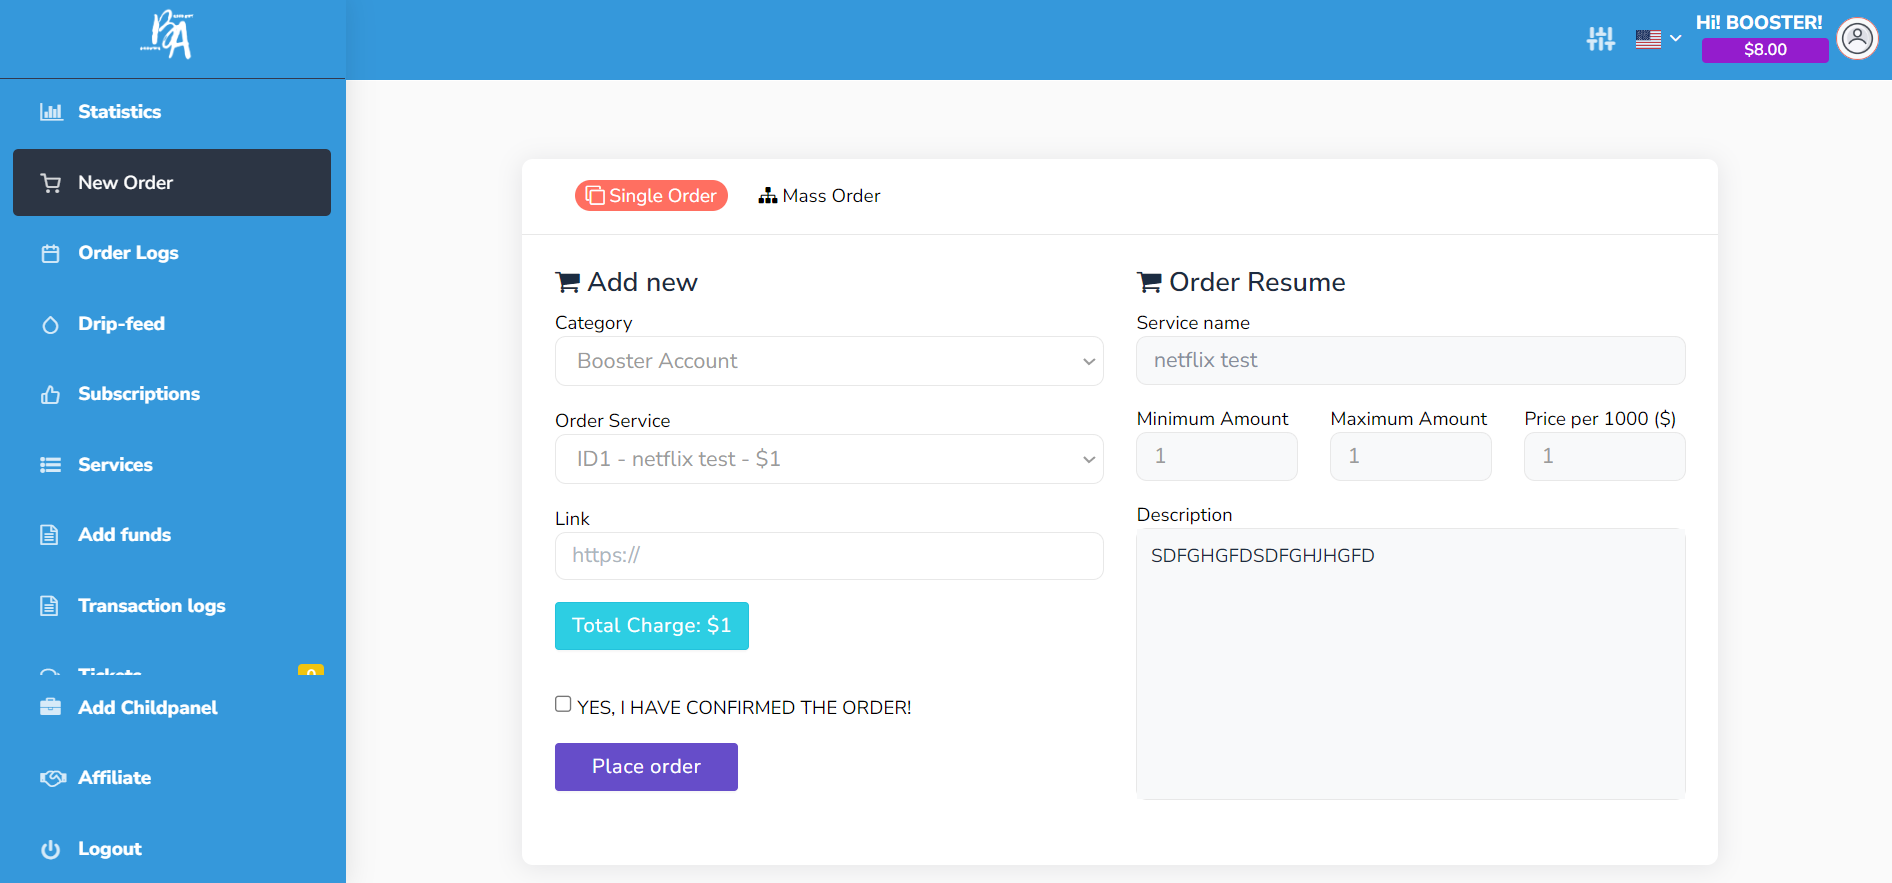Open the settings sliders icon in header
The image size is (1892, 883).
click(1601, 39)
